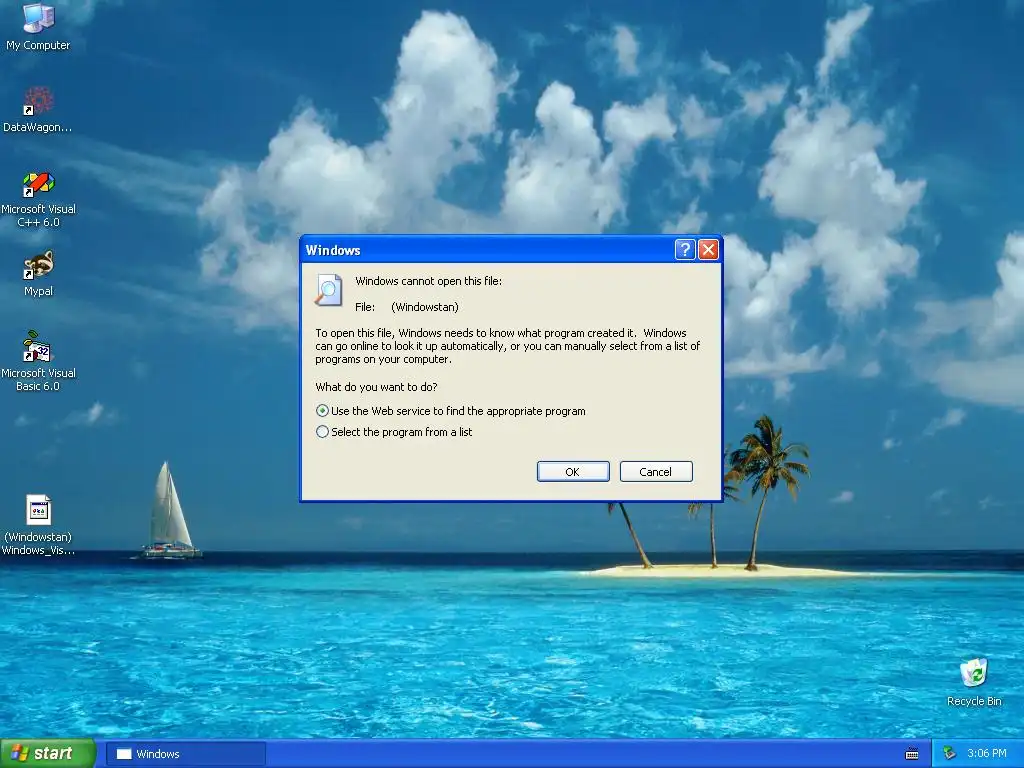1024x768 pixels.
Task: Click the 'What do you want to do?' text
Action: [376, 387]
